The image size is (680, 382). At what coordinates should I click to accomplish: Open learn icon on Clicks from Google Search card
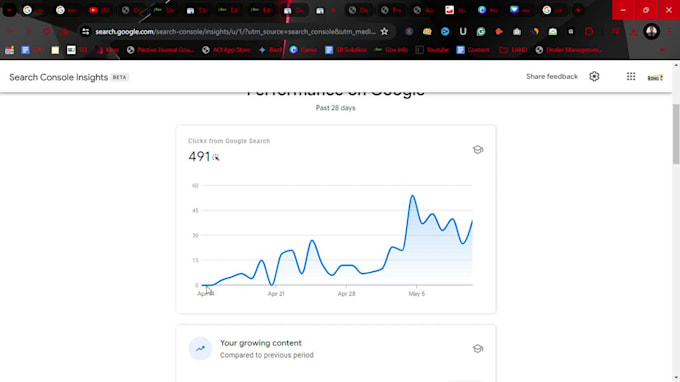[x=477, y=150]
